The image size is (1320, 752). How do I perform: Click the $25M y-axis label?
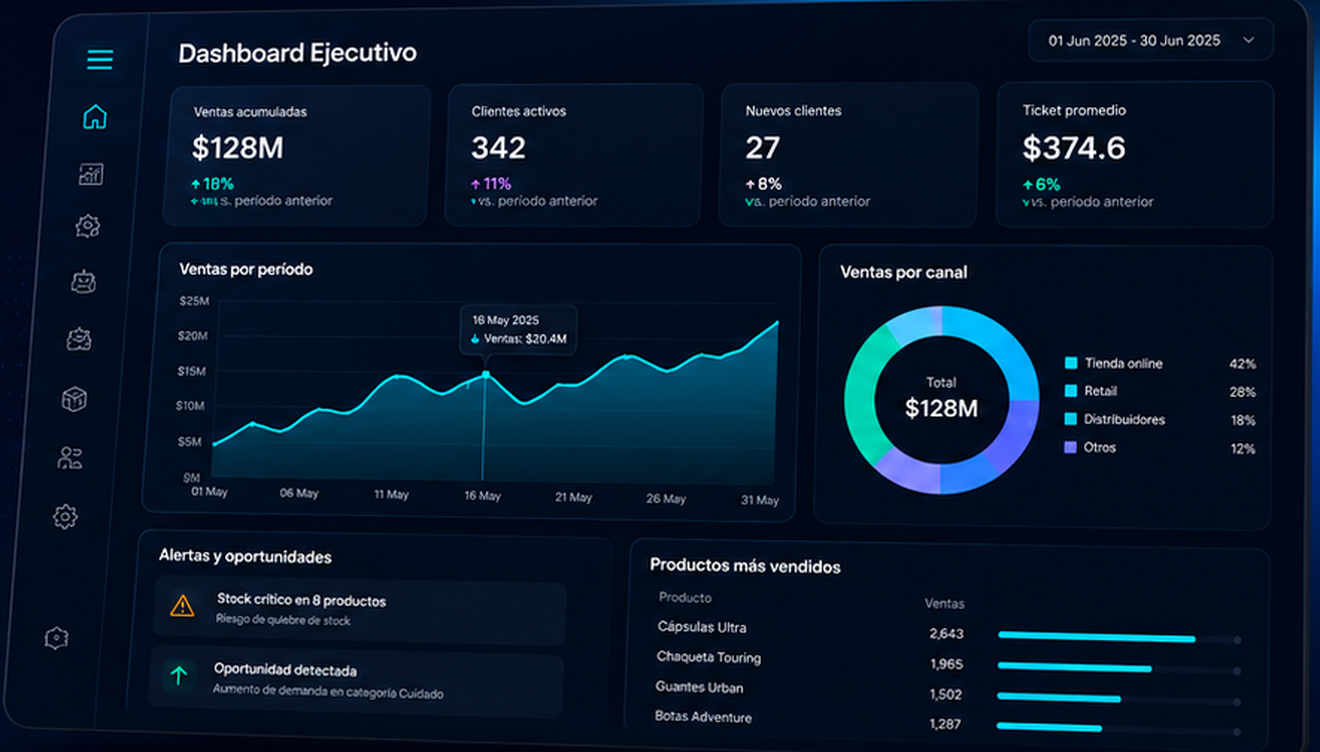click(194, 301)
